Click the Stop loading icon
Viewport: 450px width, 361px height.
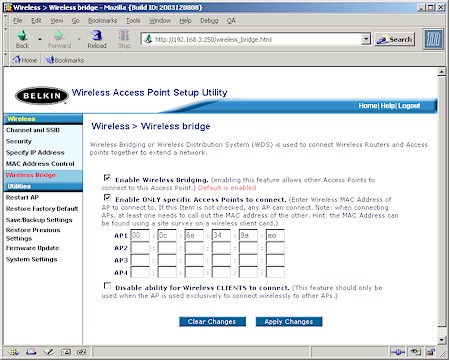tap(124, 39)
